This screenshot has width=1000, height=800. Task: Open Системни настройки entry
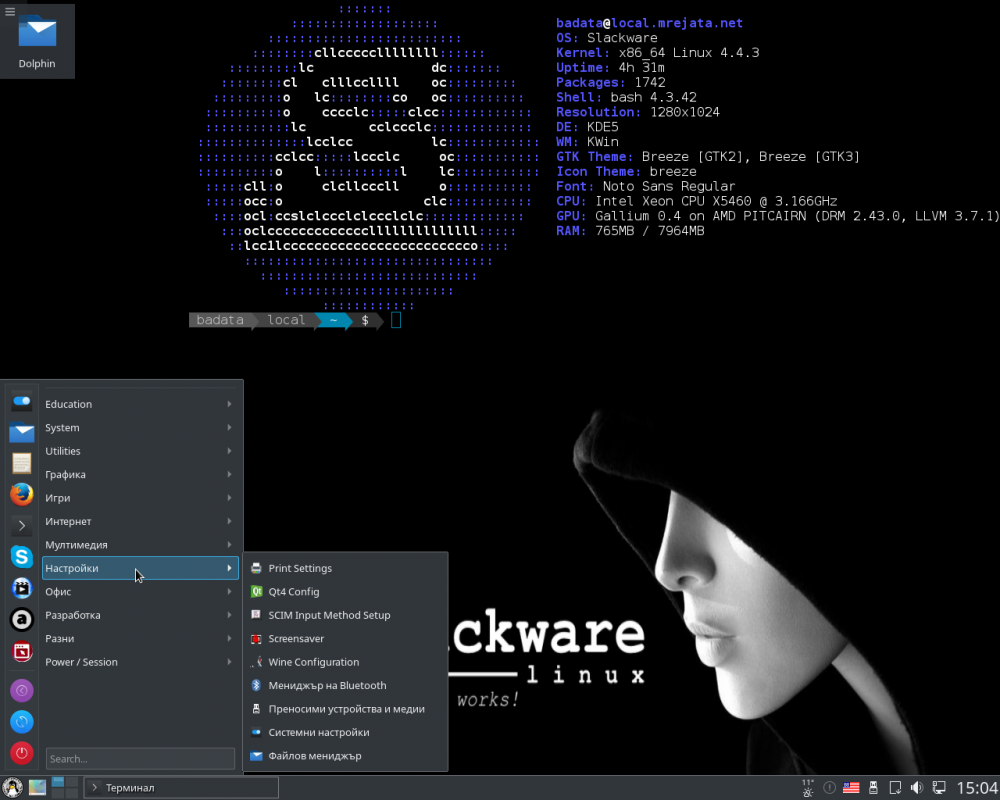[x=345, y=732]
